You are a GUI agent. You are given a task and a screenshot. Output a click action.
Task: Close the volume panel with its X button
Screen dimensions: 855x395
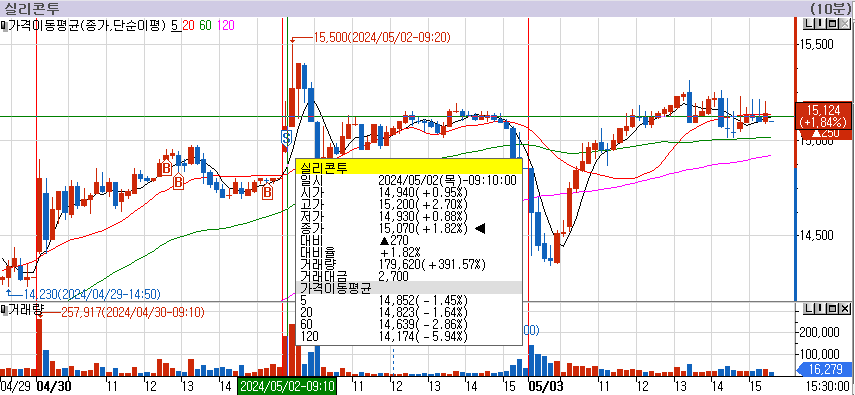pos(844,309)
